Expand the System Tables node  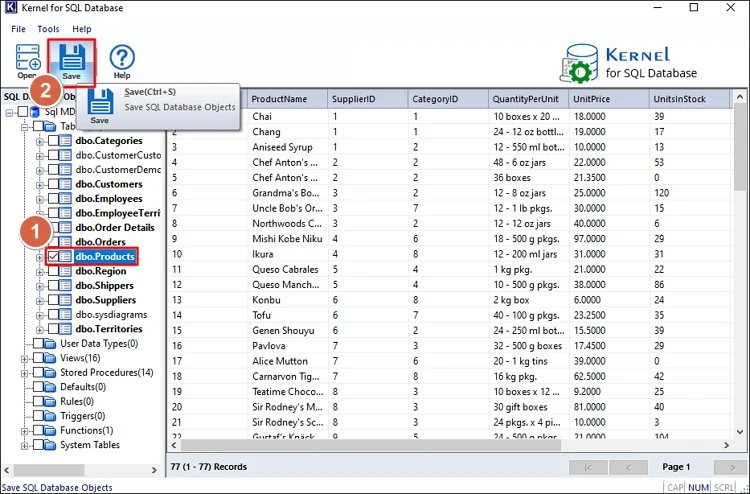click(x=25, y=446)
